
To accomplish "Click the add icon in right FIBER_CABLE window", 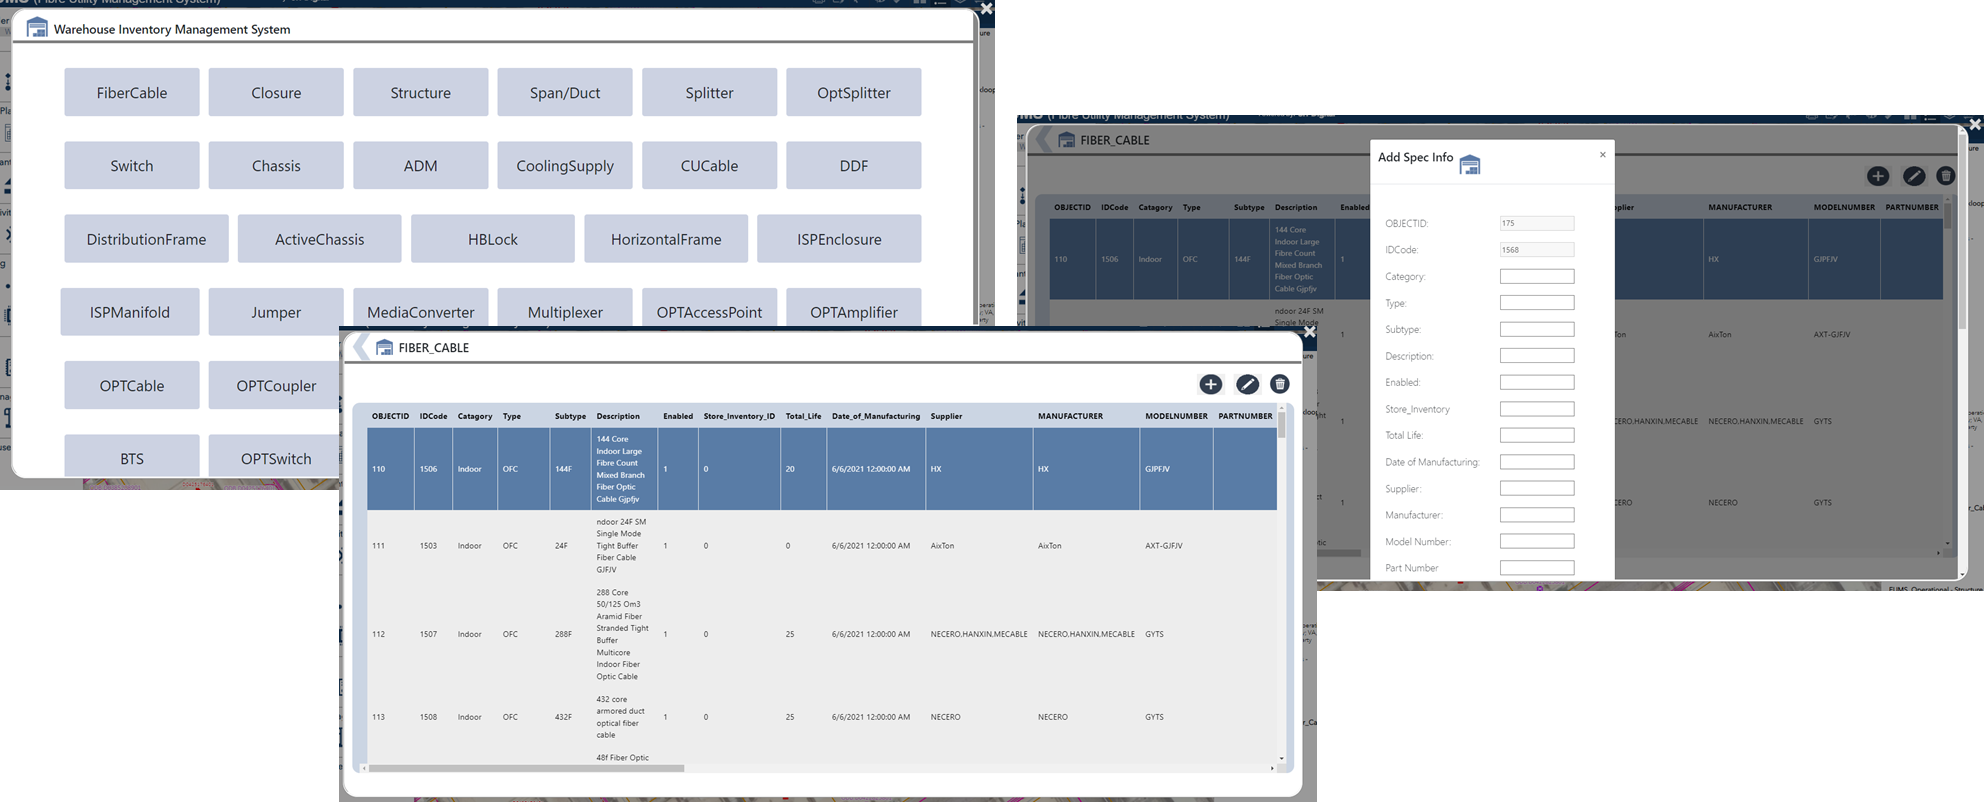I will 1878,176.
